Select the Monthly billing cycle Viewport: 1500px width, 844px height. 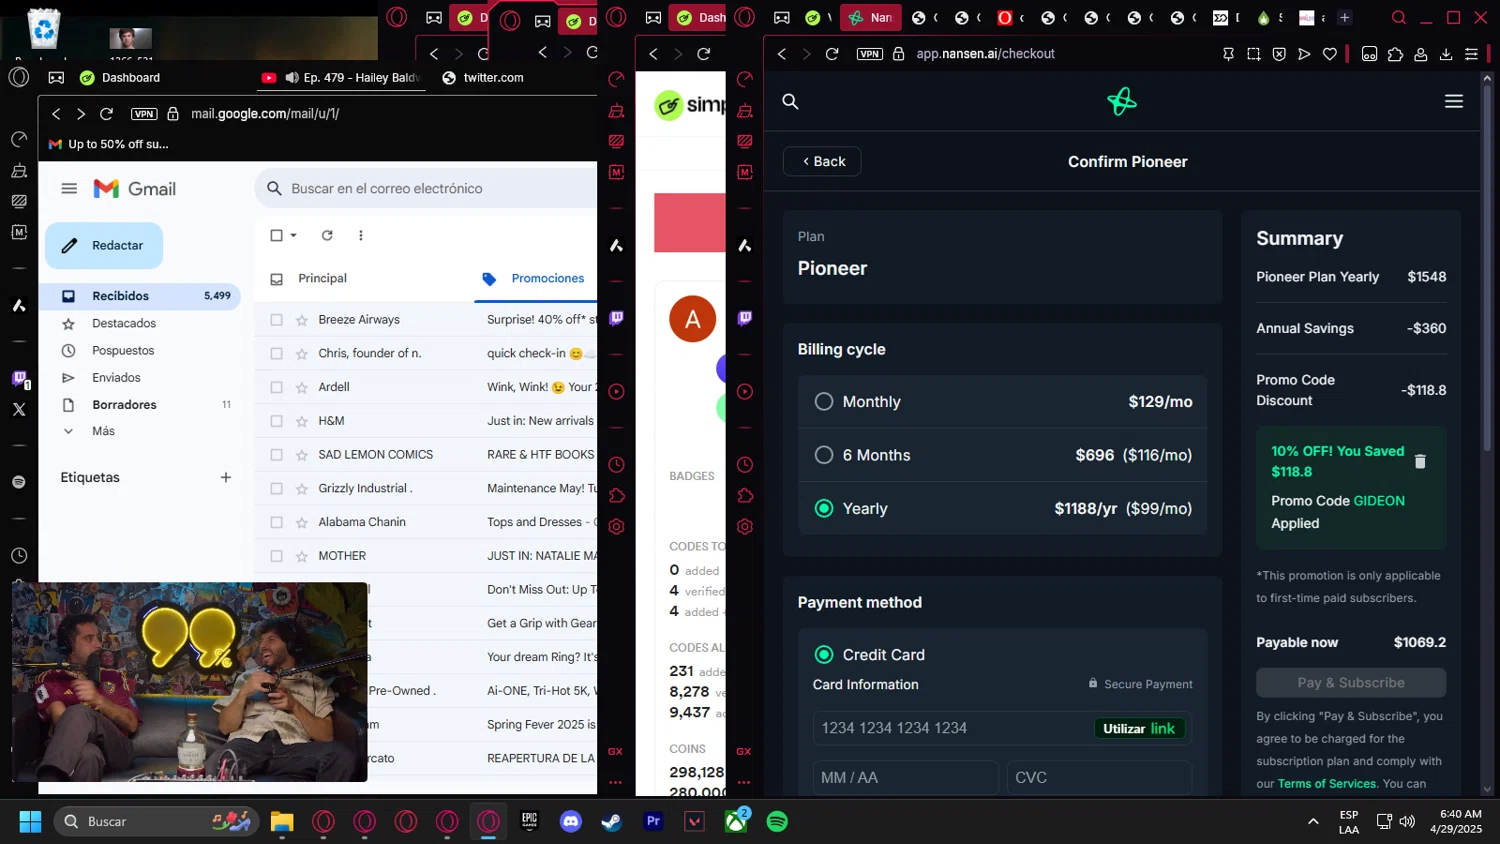tap(824, 401)
